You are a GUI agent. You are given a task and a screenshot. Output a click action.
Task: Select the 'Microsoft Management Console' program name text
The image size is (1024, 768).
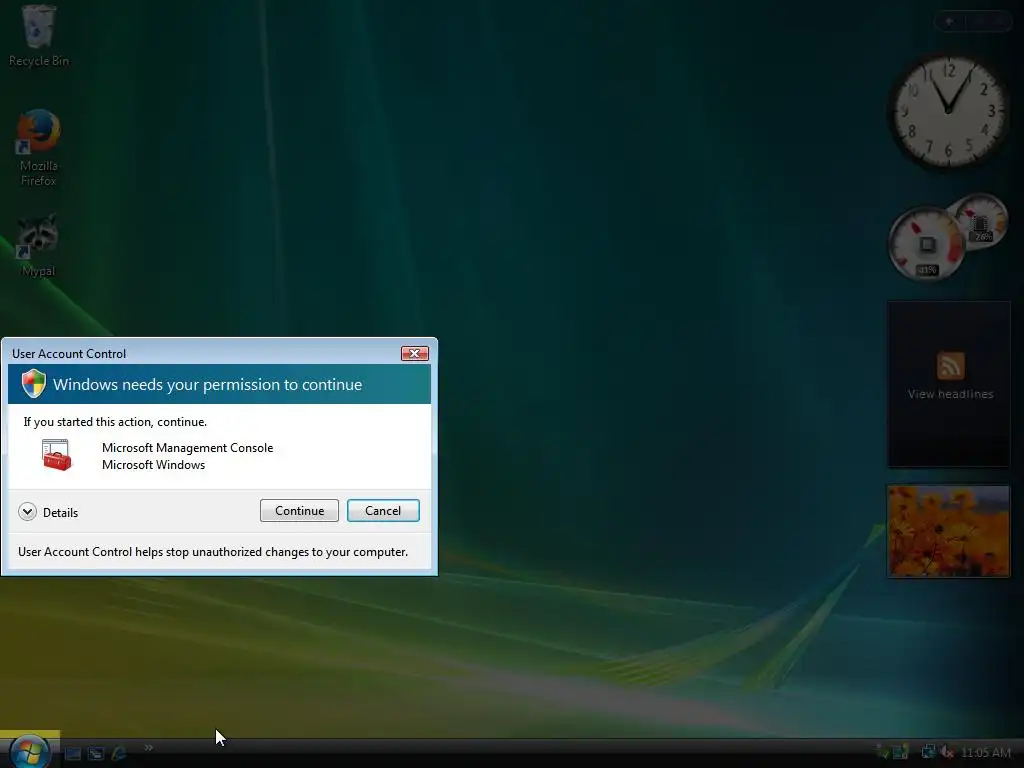187,448
